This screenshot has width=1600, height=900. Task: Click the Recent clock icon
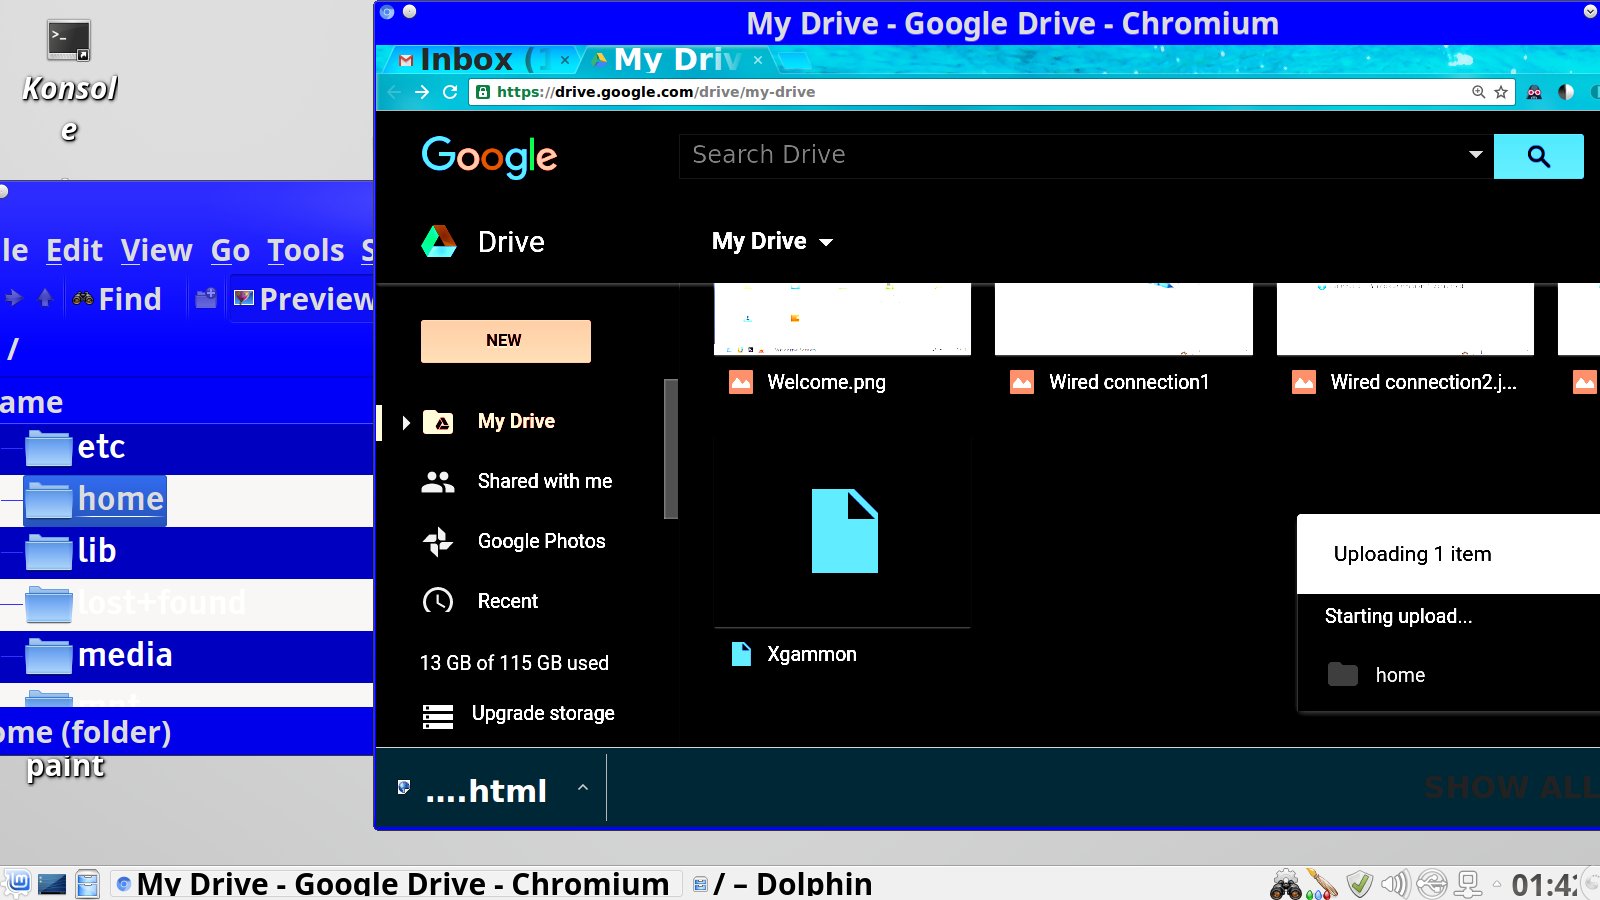point(438,601)
